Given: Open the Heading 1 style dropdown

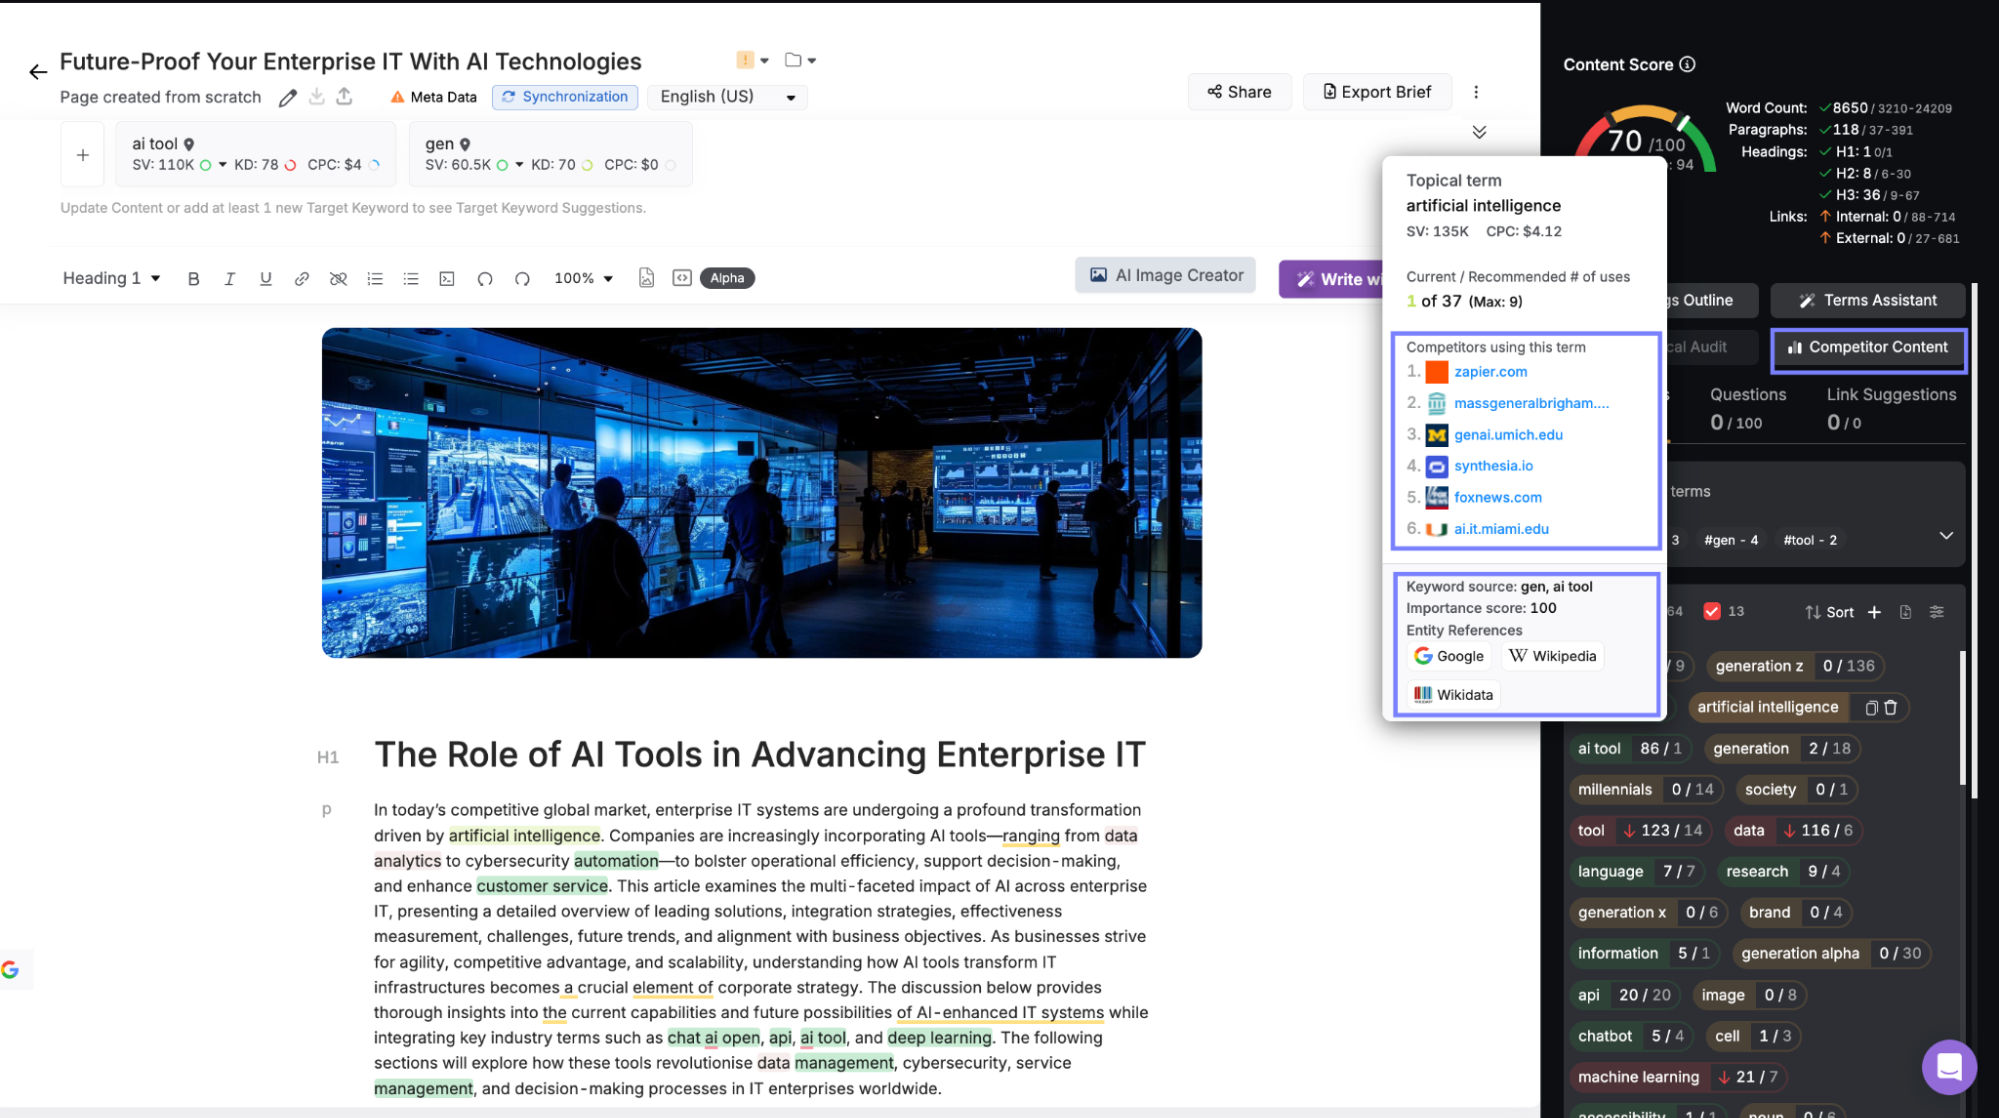Looking at the screenshot, I should (x=111, y=278).
